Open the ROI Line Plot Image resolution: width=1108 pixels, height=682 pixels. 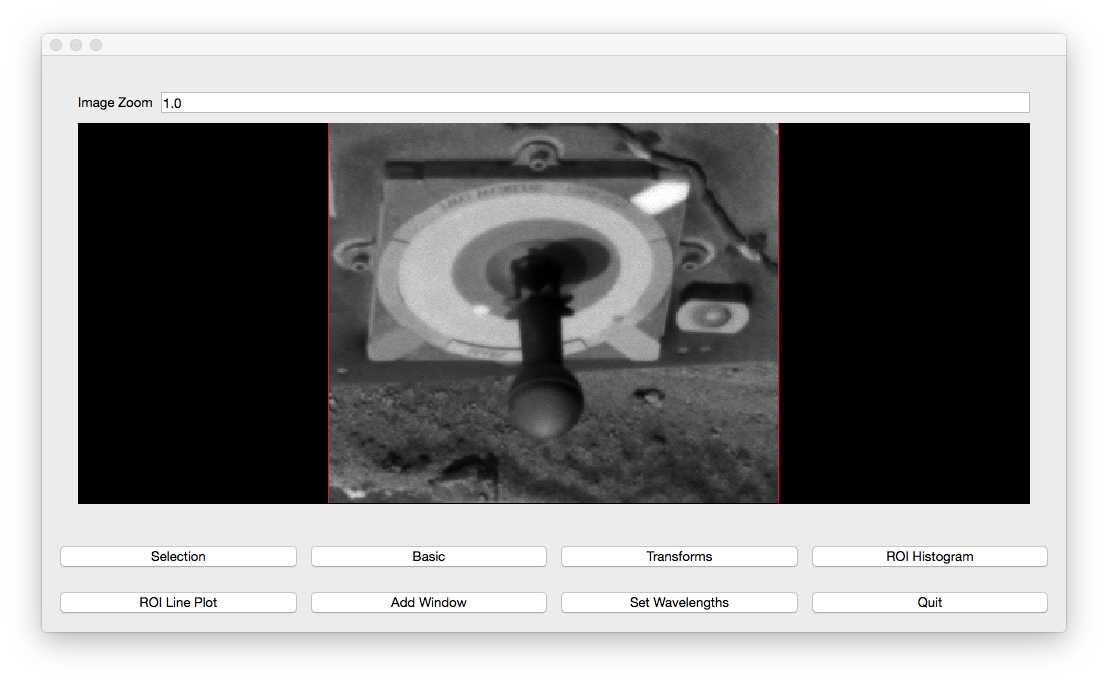[178, 602]
